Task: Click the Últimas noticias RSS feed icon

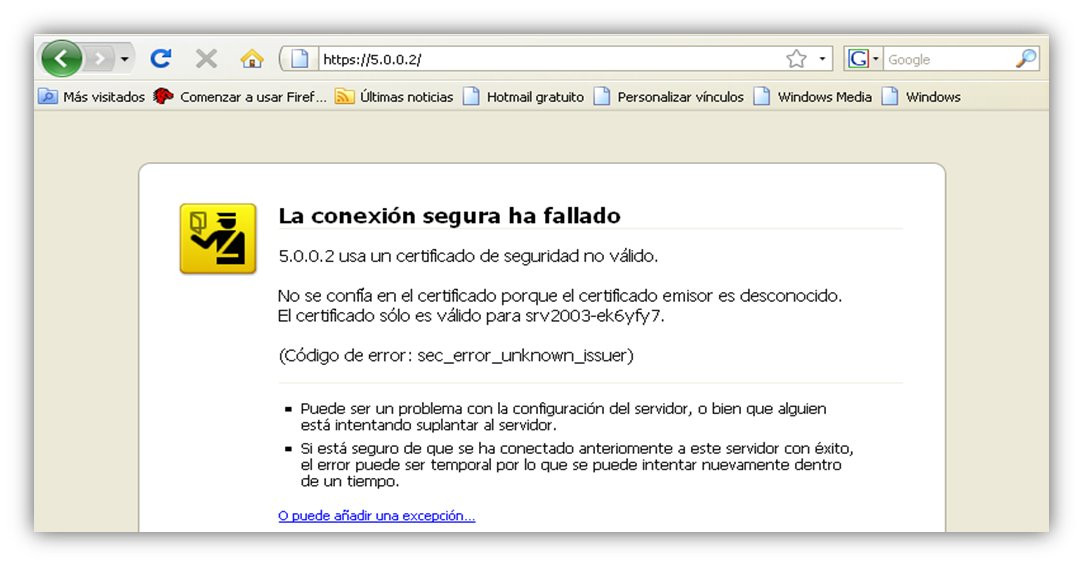Action: pyautogui.click(x=344, y=97)
